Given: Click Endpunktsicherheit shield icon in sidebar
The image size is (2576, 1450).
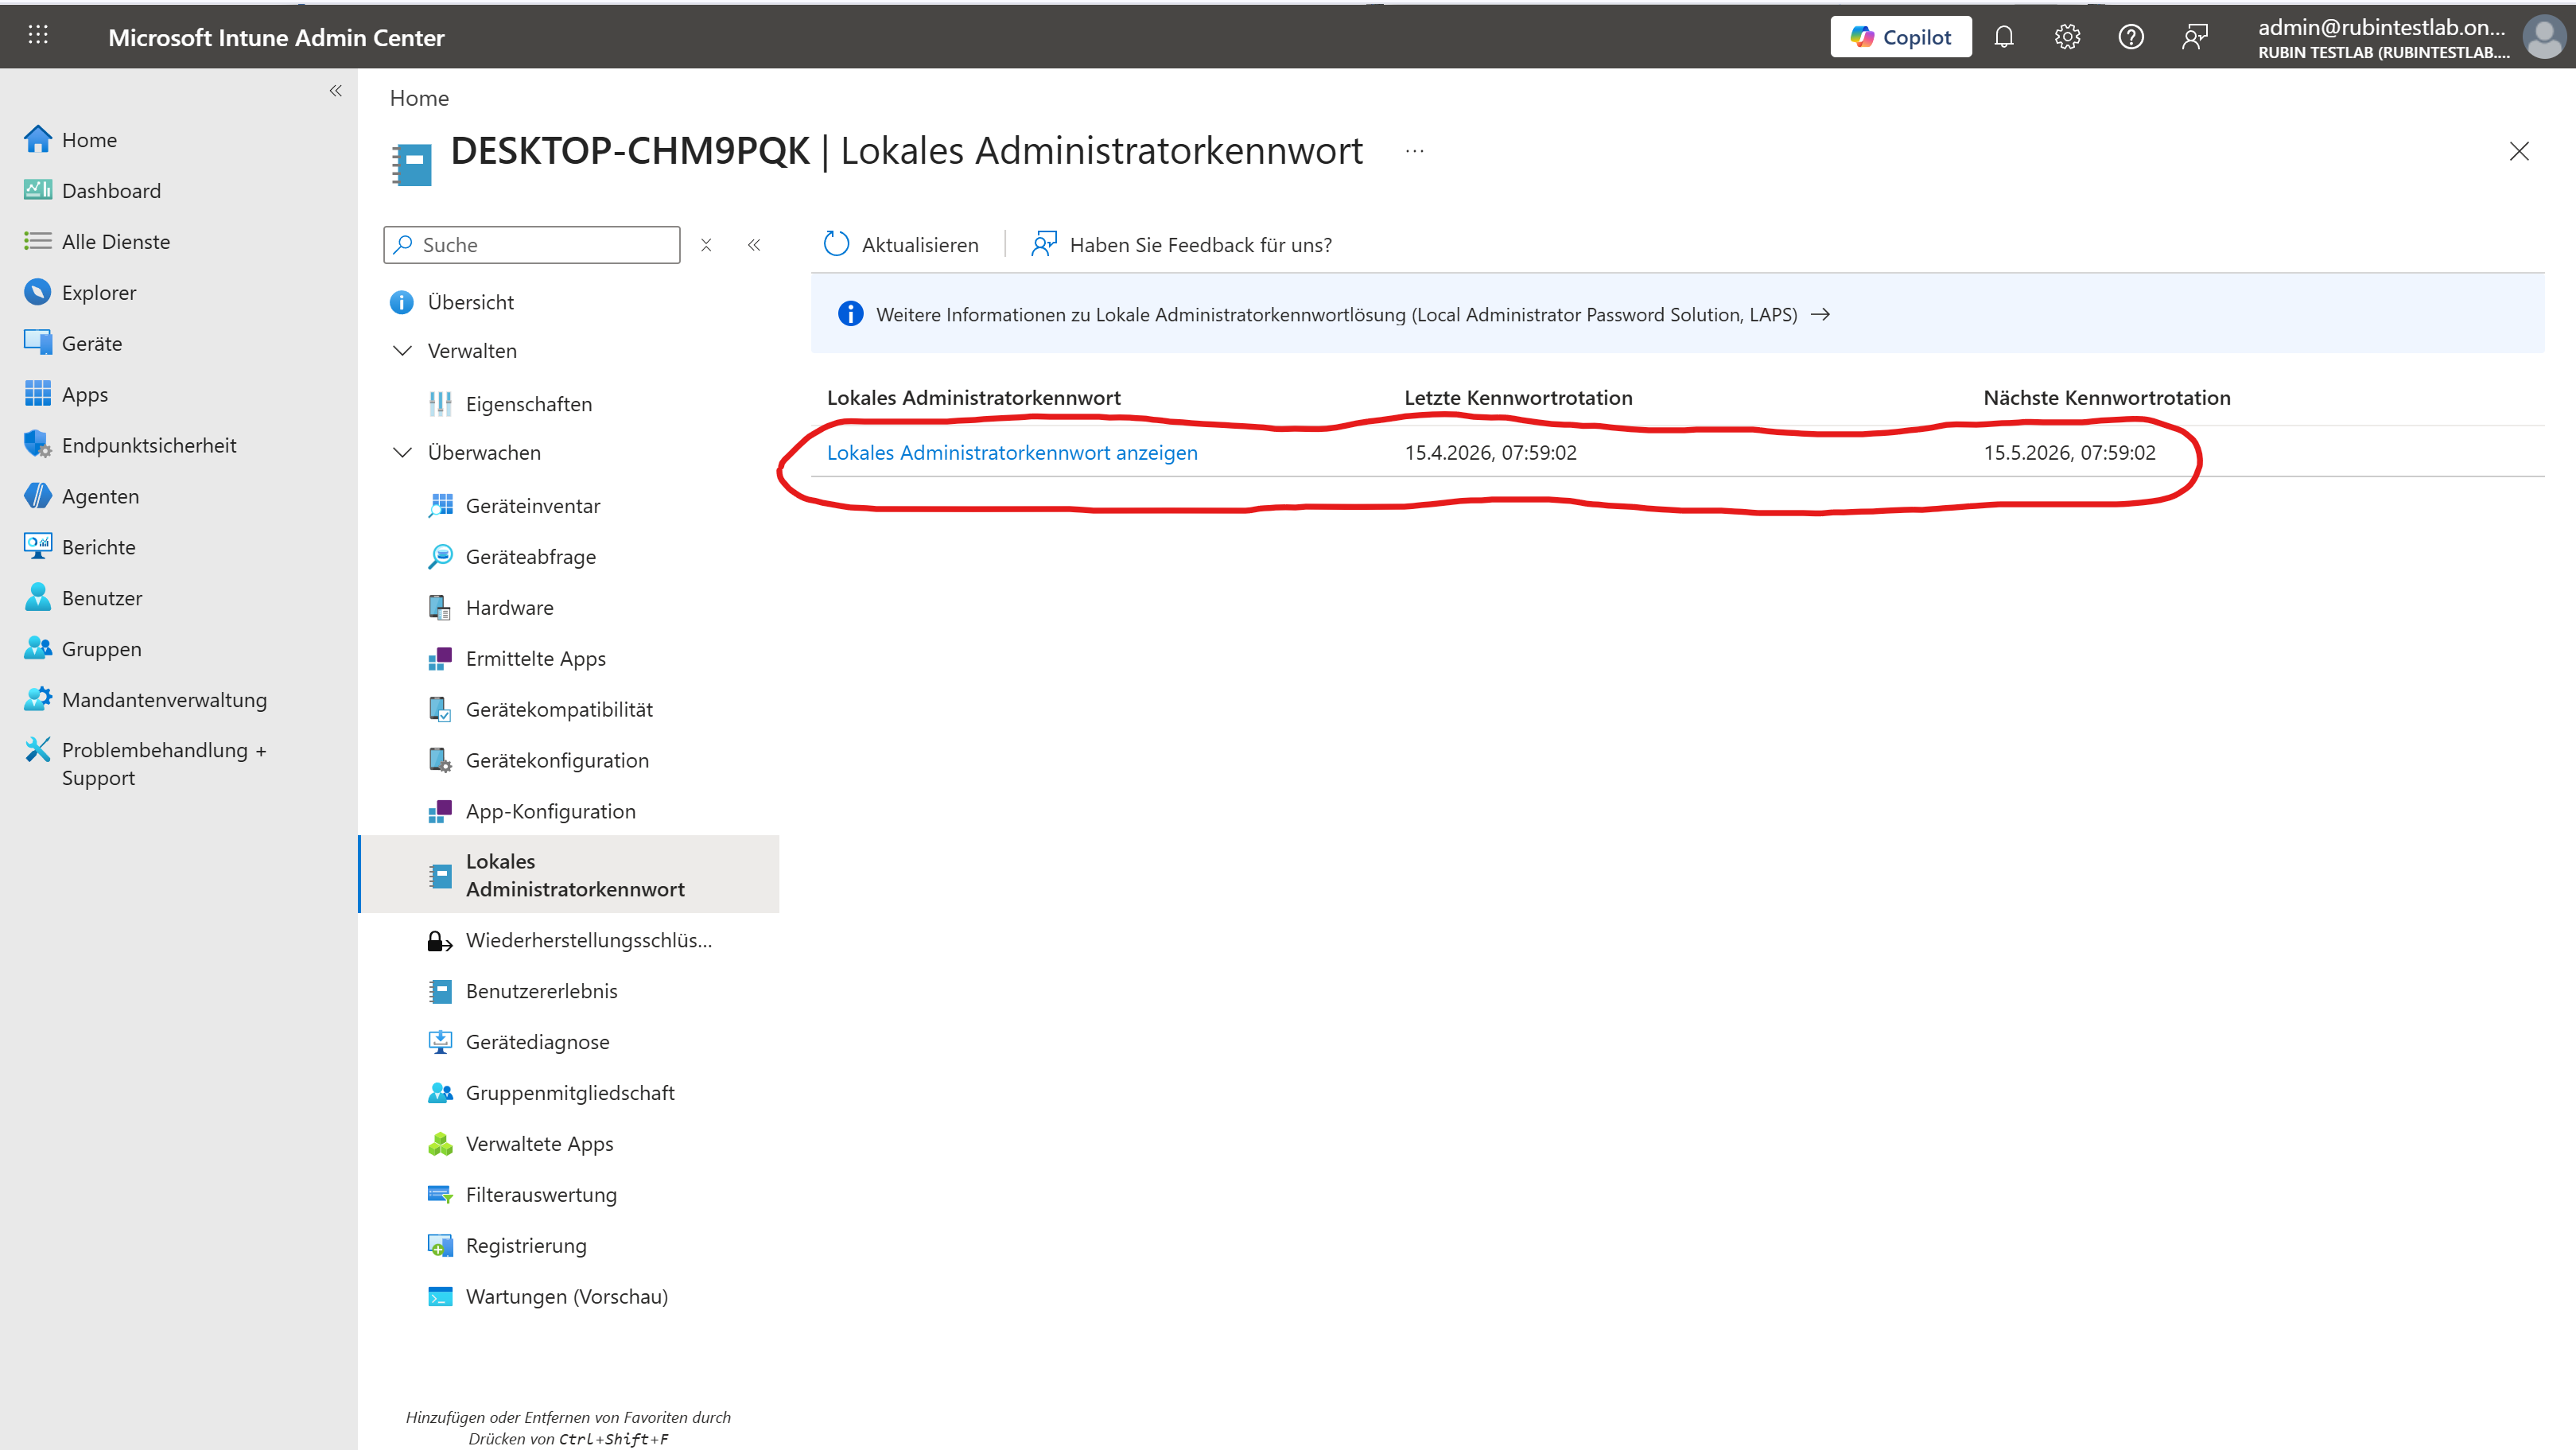Looking at the screenshot, I should click(x=37, y=445).
